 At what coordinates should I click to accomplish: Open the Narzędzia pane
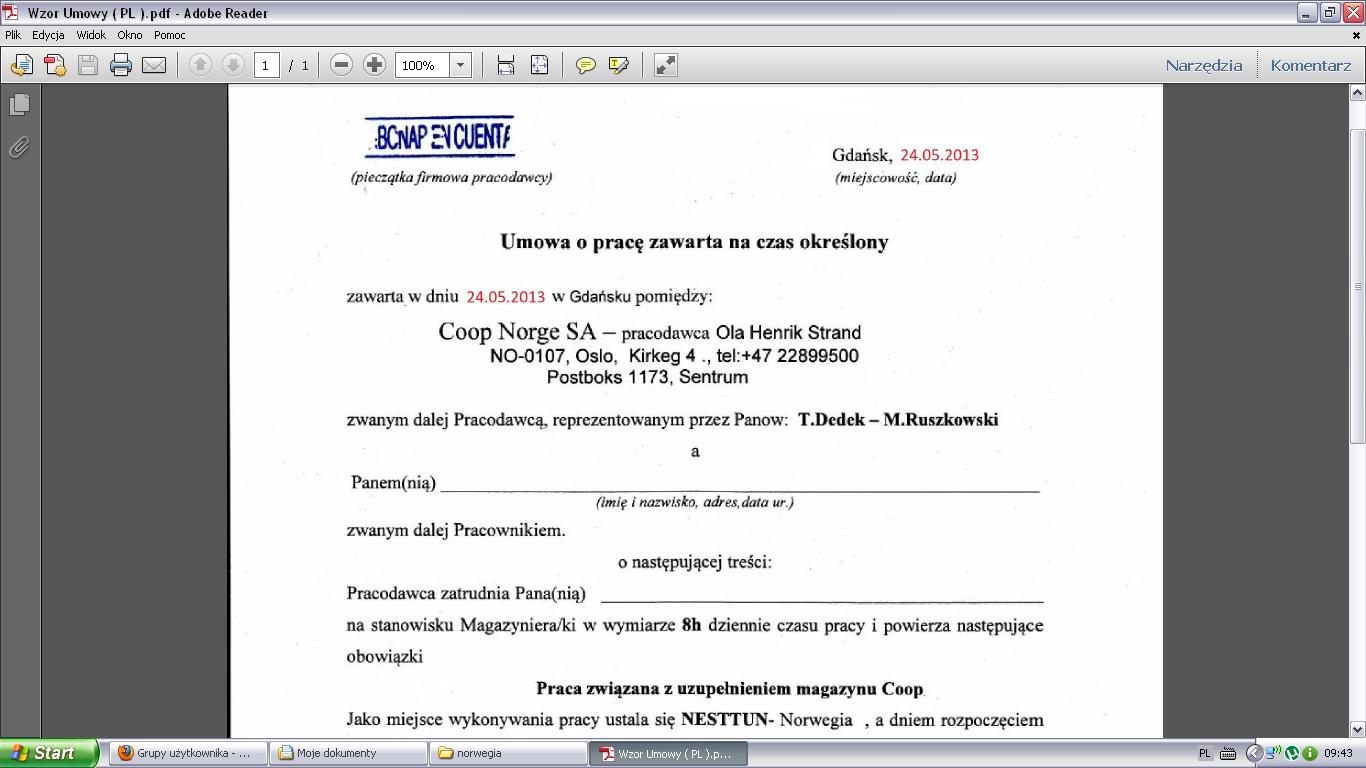[1204, 65]
